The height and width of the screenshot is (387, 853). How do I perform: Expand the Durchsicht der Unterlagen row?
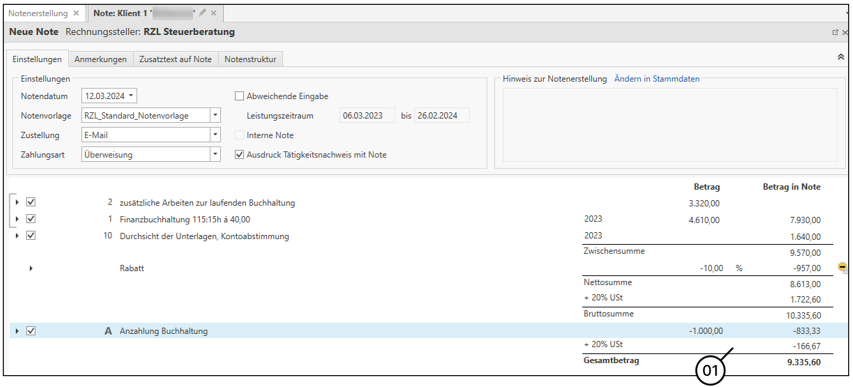pyautogui.click(x=17, y=236)
